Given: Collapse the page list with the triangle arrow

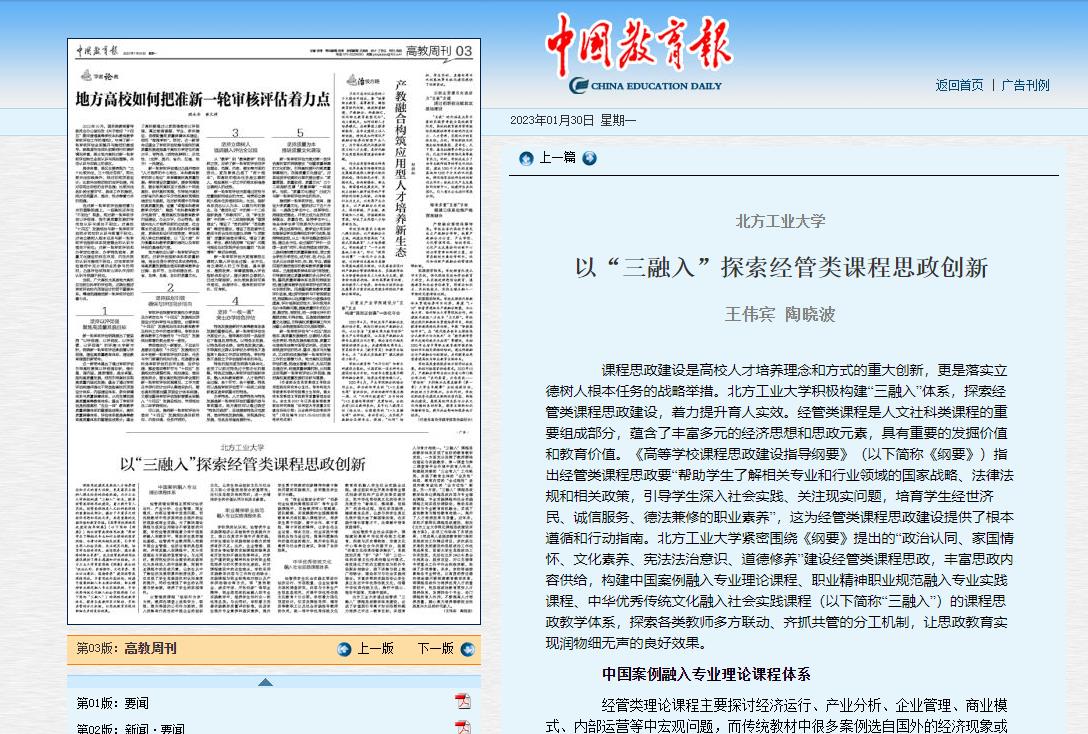Looking at the screenshot, I should pyautogui.click(x=265, y=682).
